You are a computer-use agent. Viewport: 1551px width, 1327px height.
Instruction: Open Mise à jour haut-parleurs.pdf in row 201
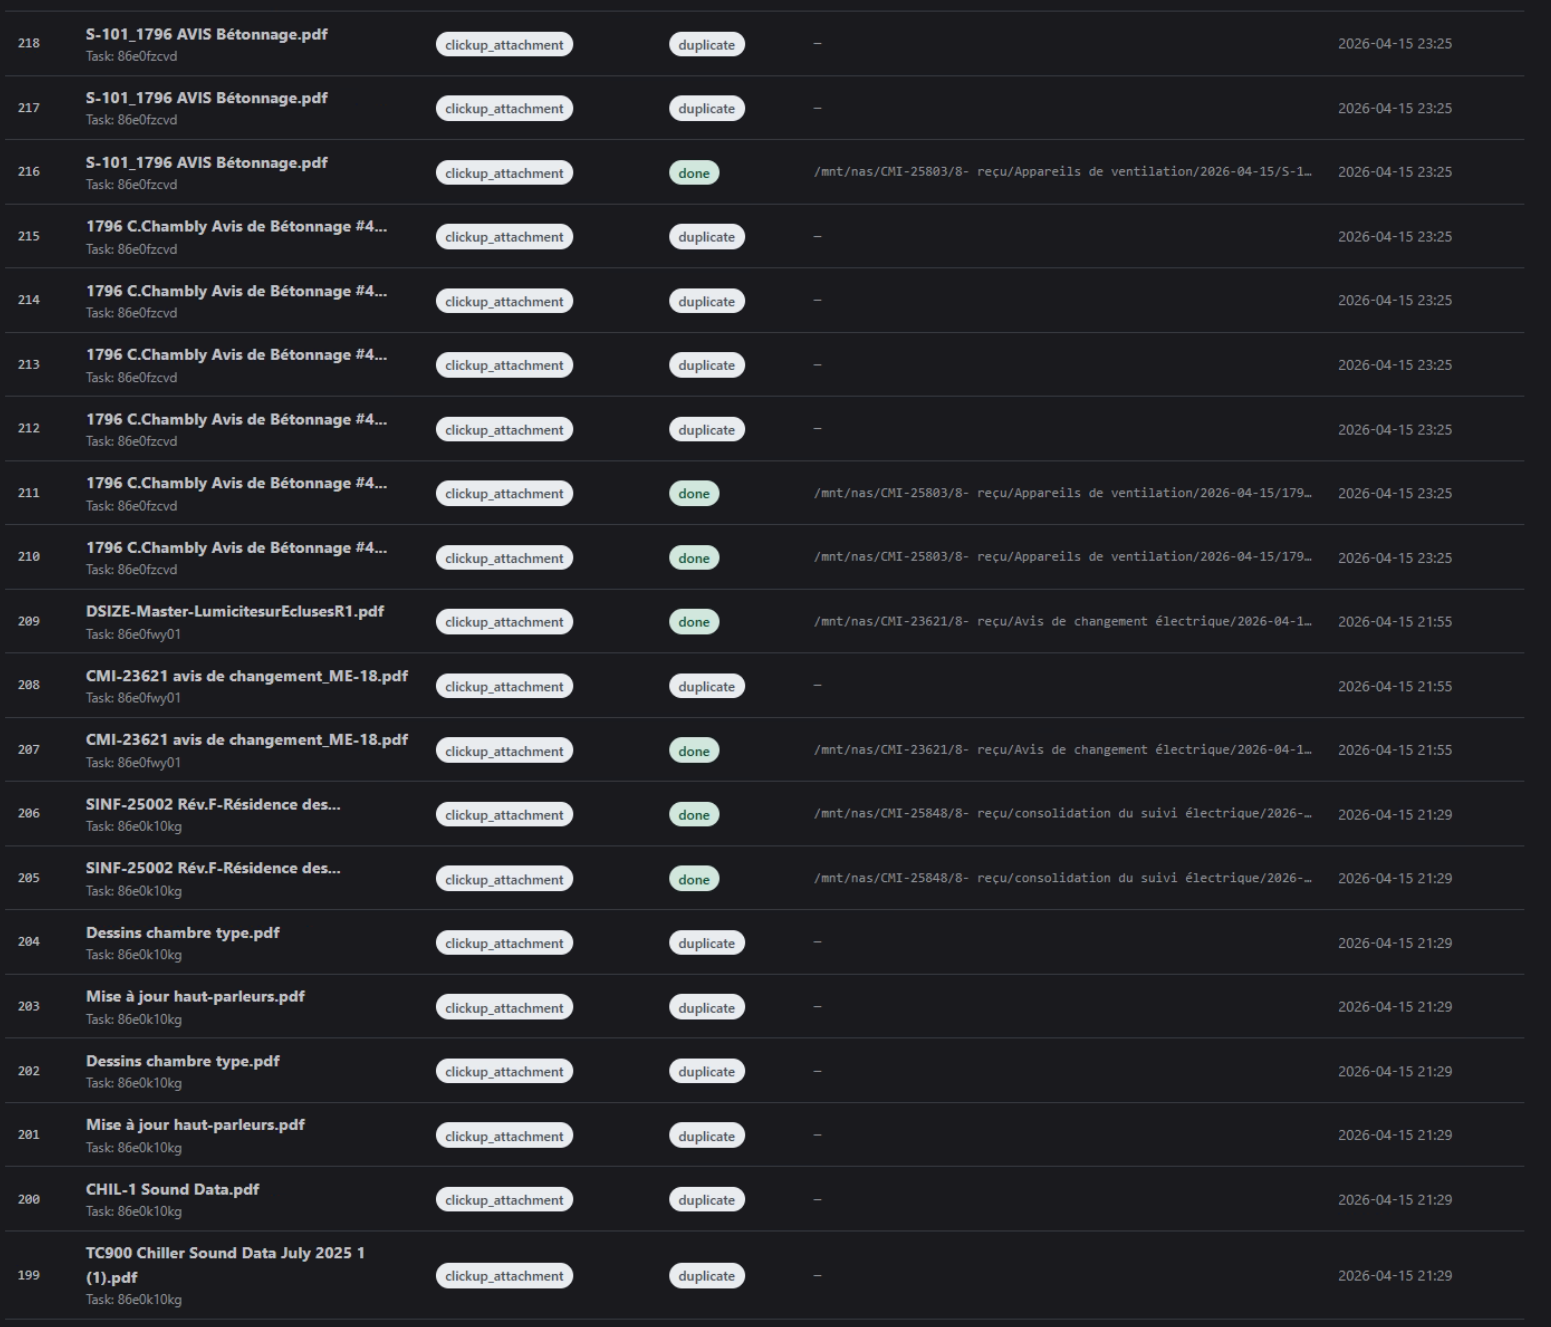[195, 1125]
